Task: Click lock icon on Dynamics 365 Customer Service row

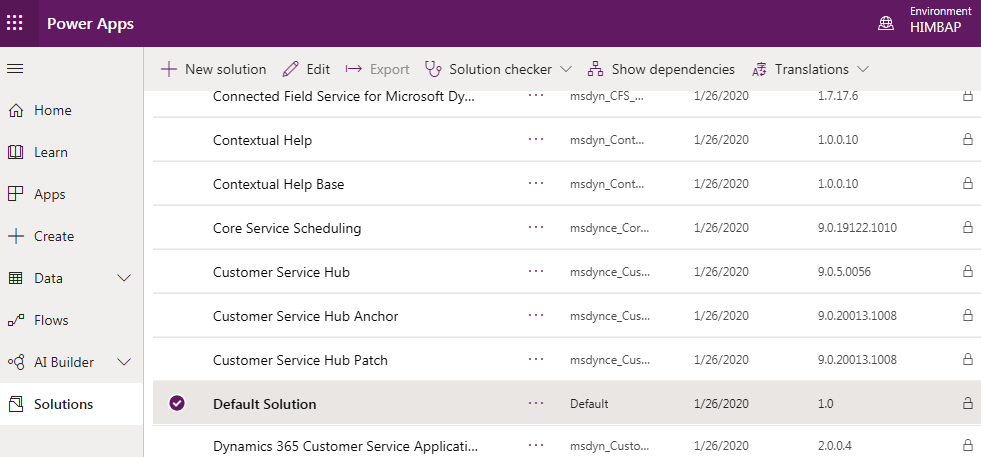Action: (967, 446)
